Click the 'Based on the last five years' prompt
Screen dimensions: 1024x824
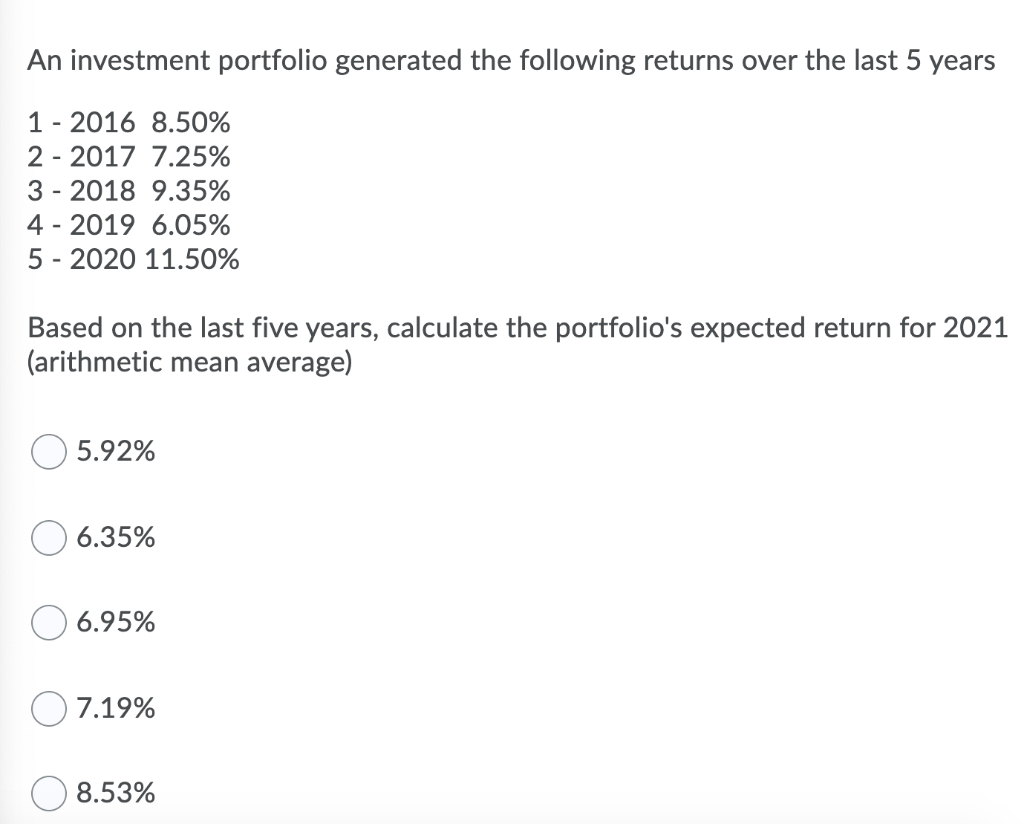(517, 328)
